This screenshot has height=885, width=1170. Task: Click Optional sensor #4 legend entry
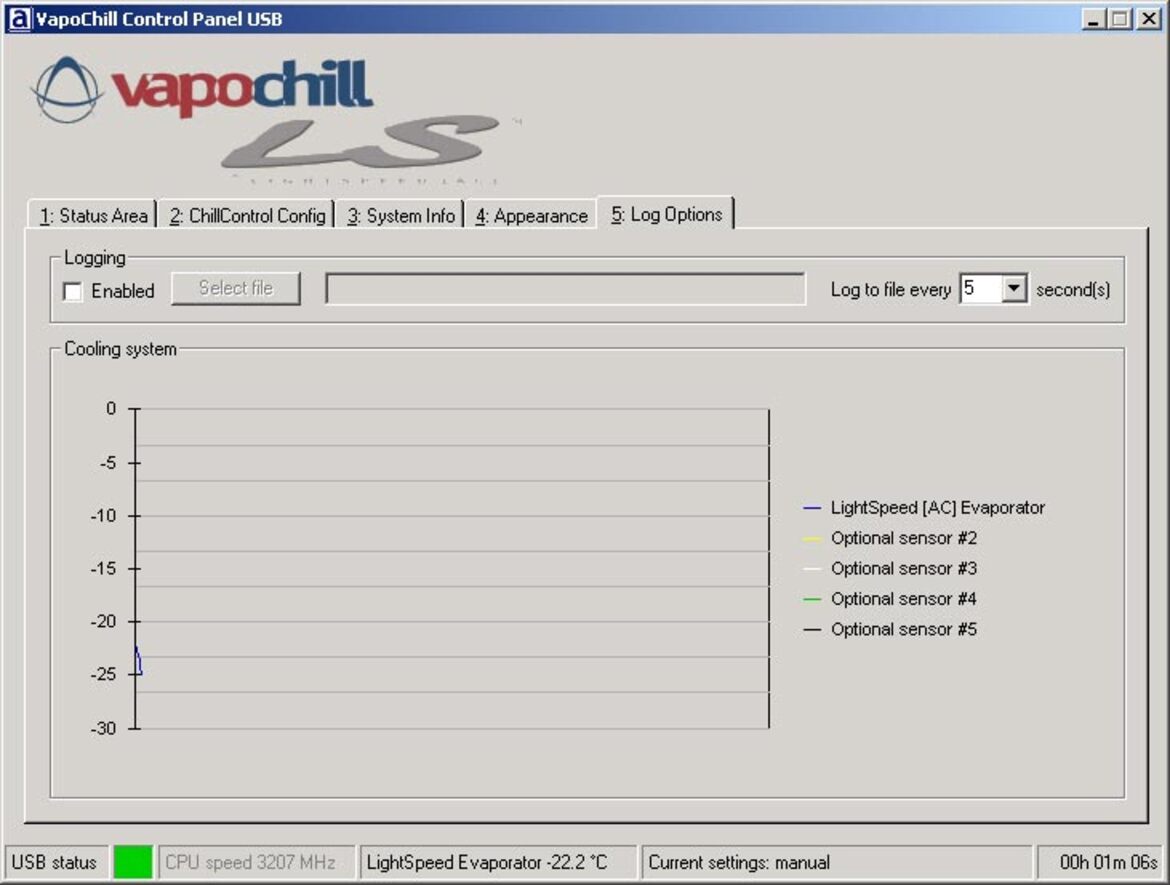point(889,599)
